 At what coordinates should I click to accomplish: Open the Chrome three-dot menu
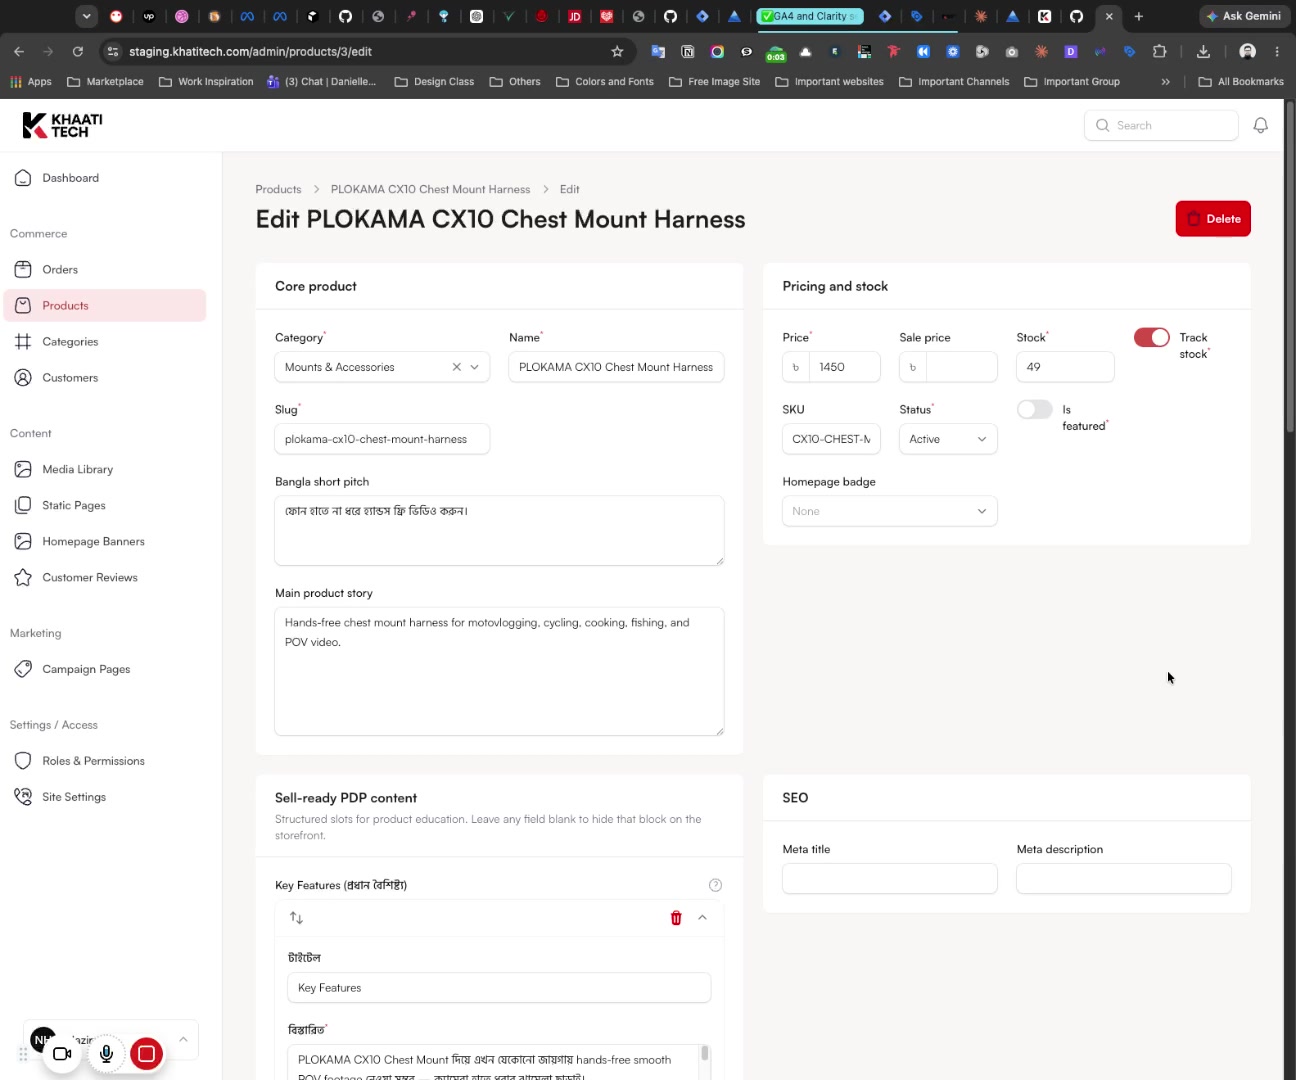coord(1277,52)
